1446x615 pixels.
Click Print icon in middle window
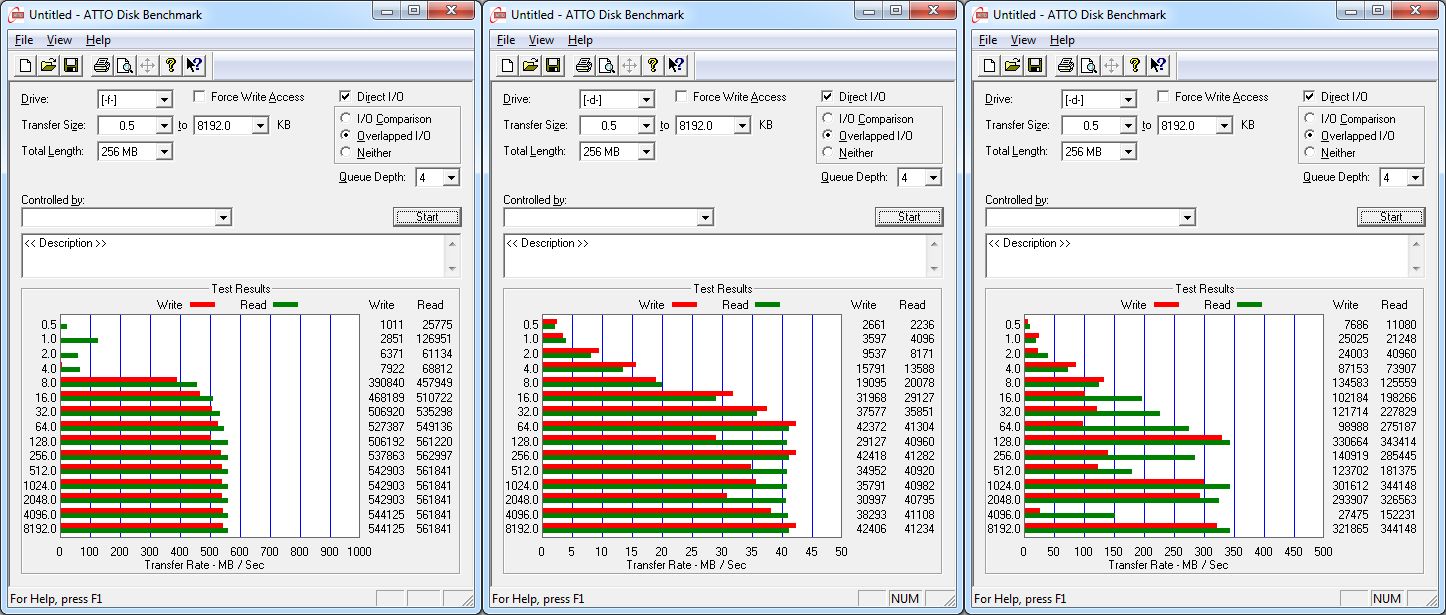tap(583, 66)
